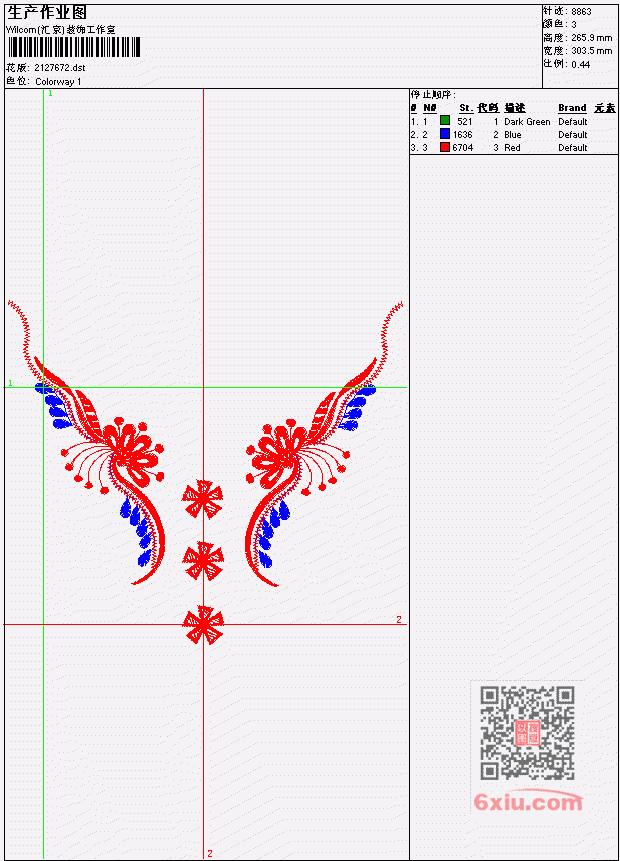Click the stitch total value '8863'
Image resolution: width=620 pixels, height=861 pixels.
[x=582, y=12]
